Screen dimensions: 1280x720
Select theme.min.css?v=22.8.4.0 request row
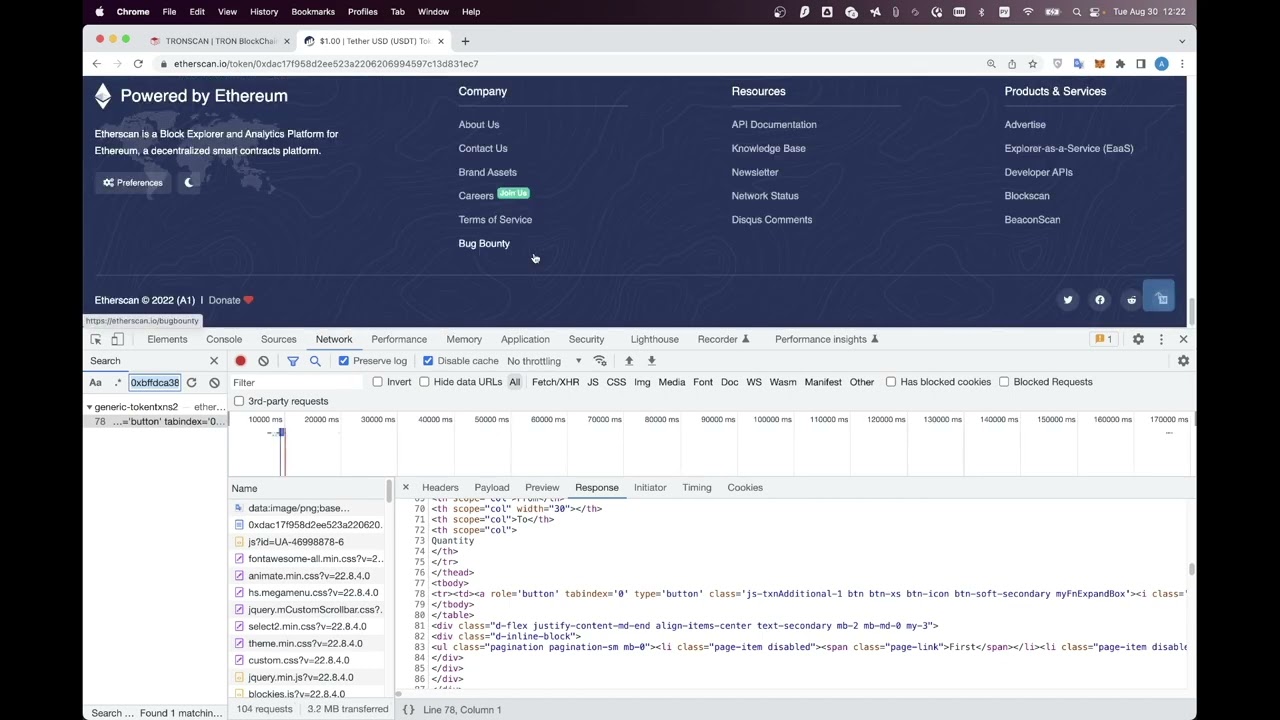[309, 643]
